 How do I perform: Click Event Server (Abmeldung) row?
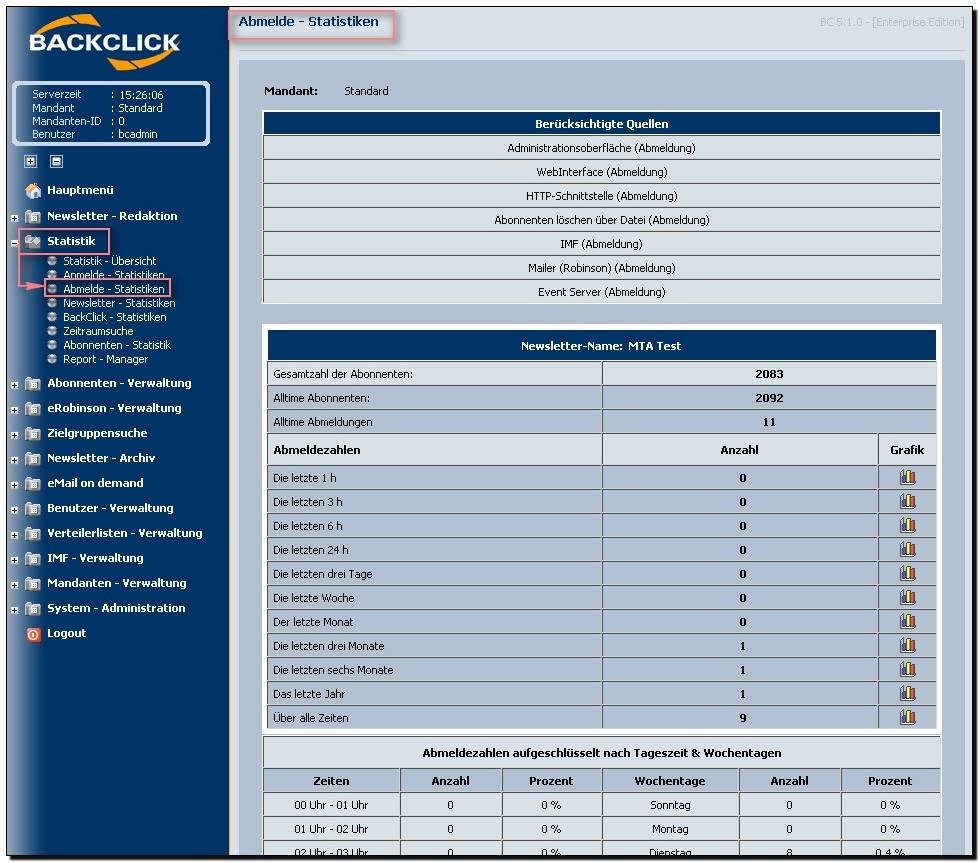click(x=601, y=292)
